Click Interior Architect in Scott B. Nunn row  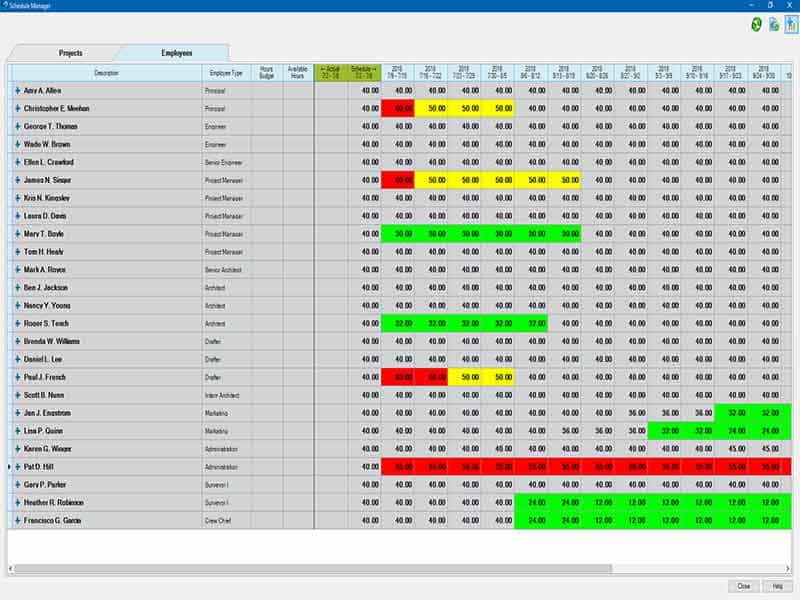(x=222, y=395)
